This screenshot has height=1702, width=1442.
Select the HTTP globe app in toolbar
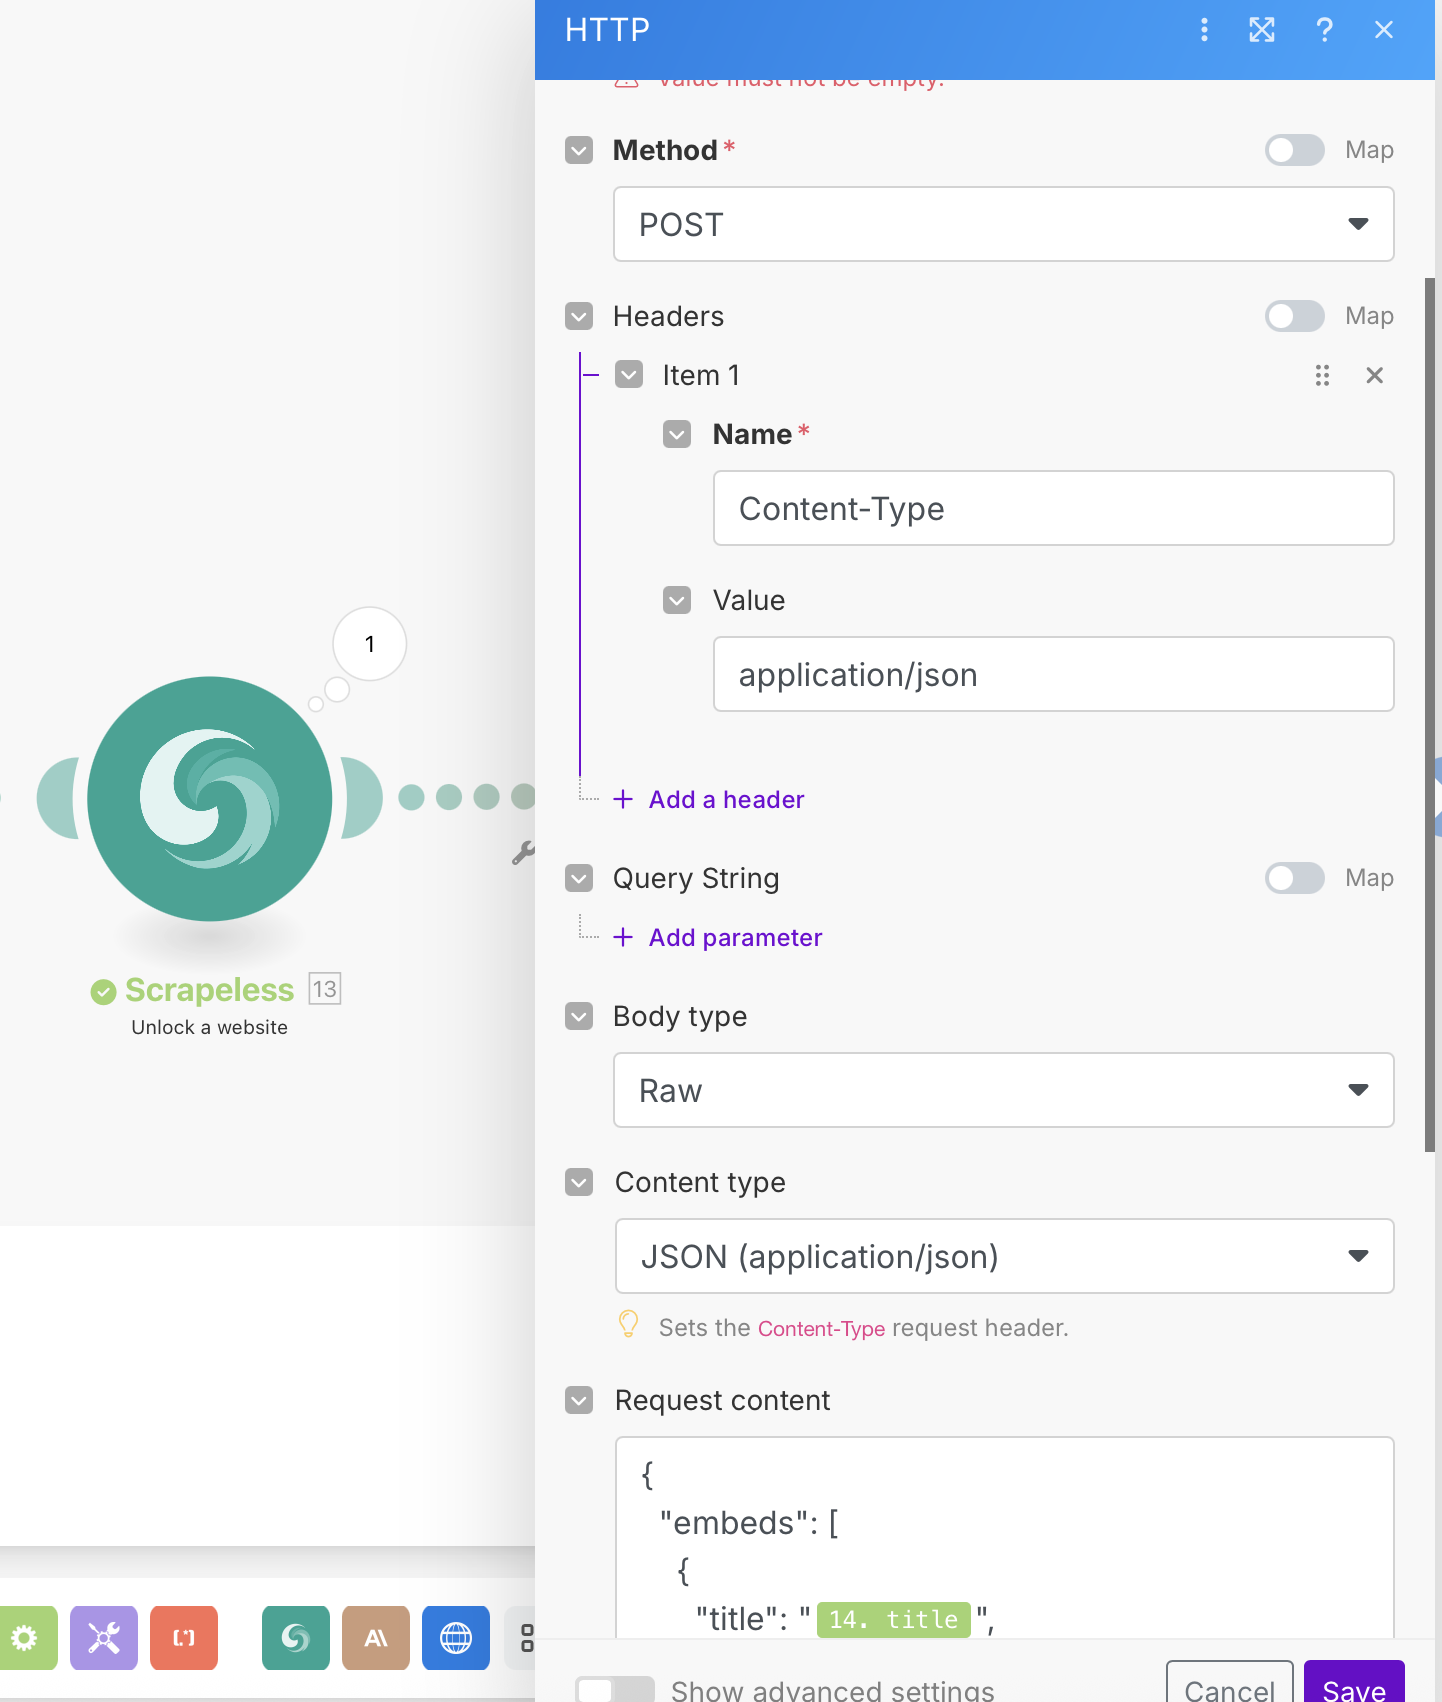point(456,1638)
